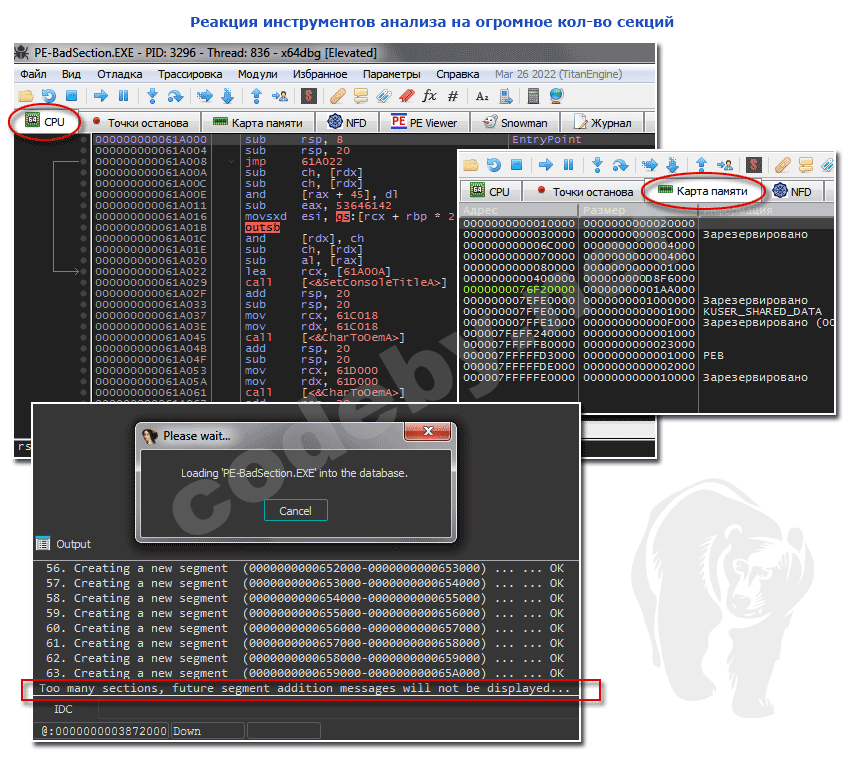Click the fx functions icon in toolbar
The width and height of the screenshot is (852, 757).
[429, 96]
